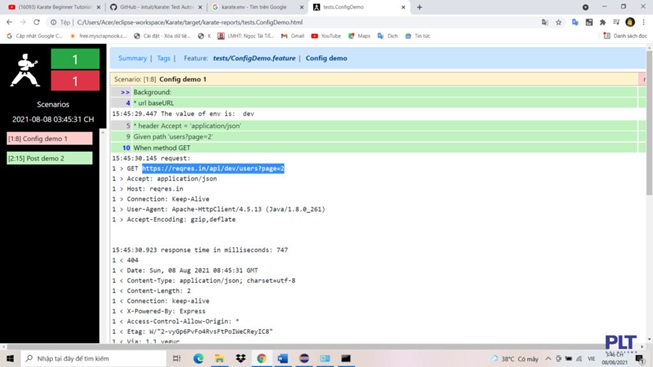Click the header Accept application/json step
This screenshot has height=367, width=653.
[374, 125]
